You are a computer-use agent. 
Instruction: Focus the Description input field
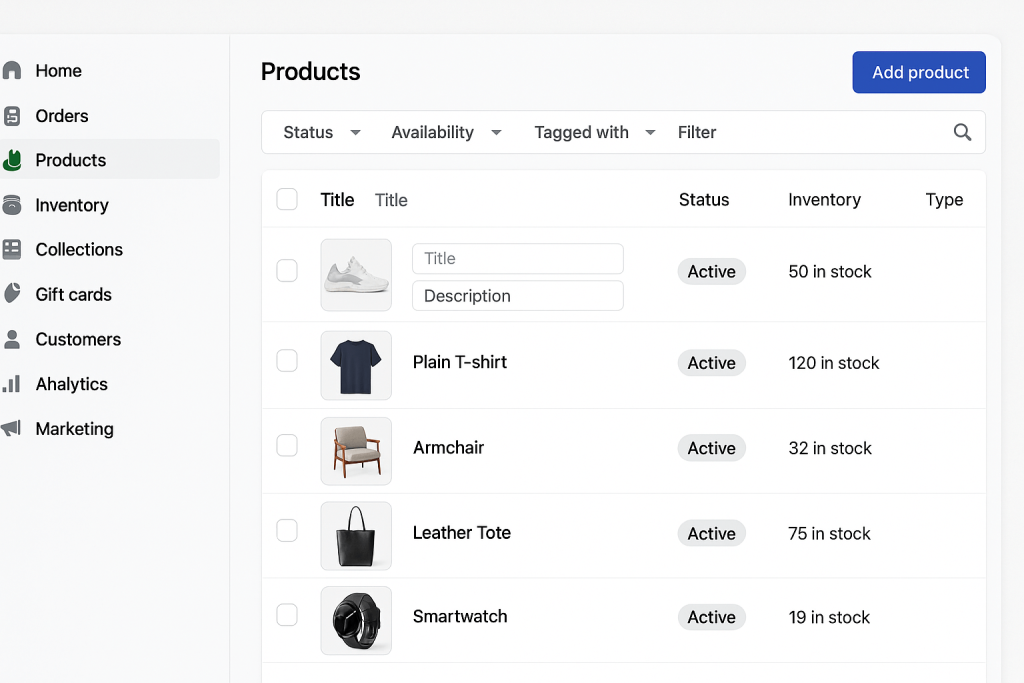point(517,296)
